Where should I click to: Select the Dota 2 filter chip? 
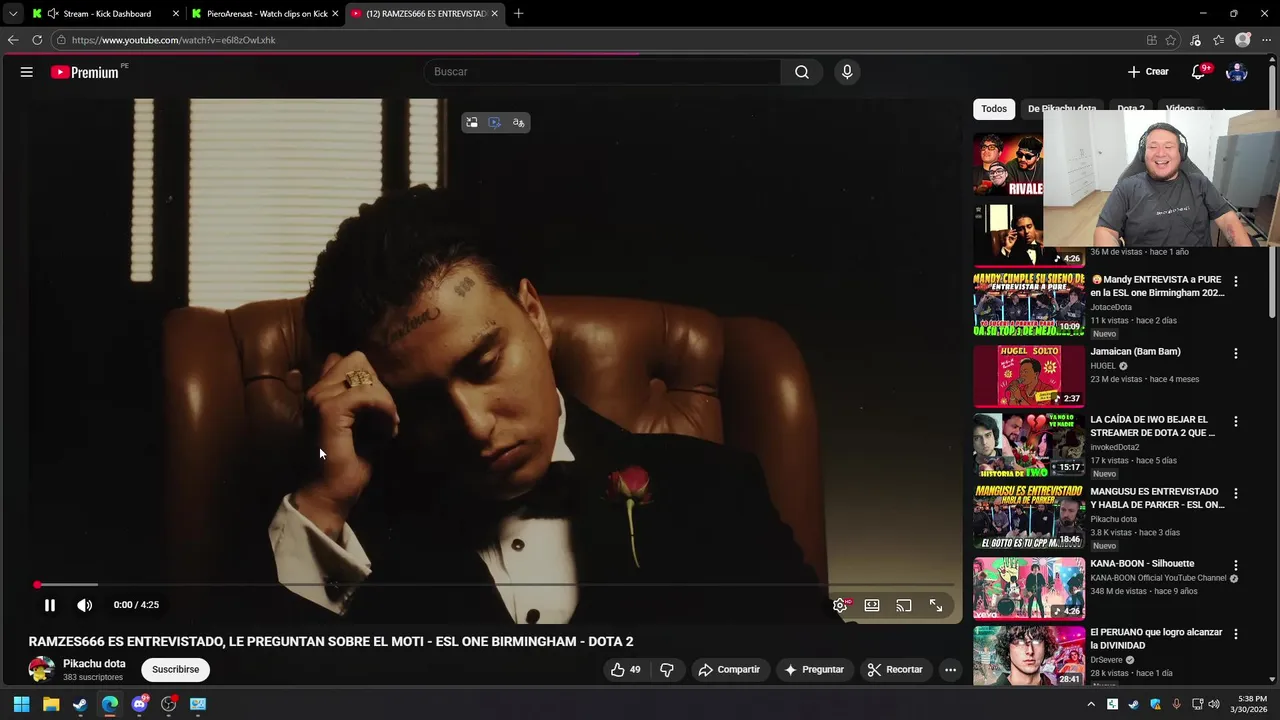[1131, 109]
